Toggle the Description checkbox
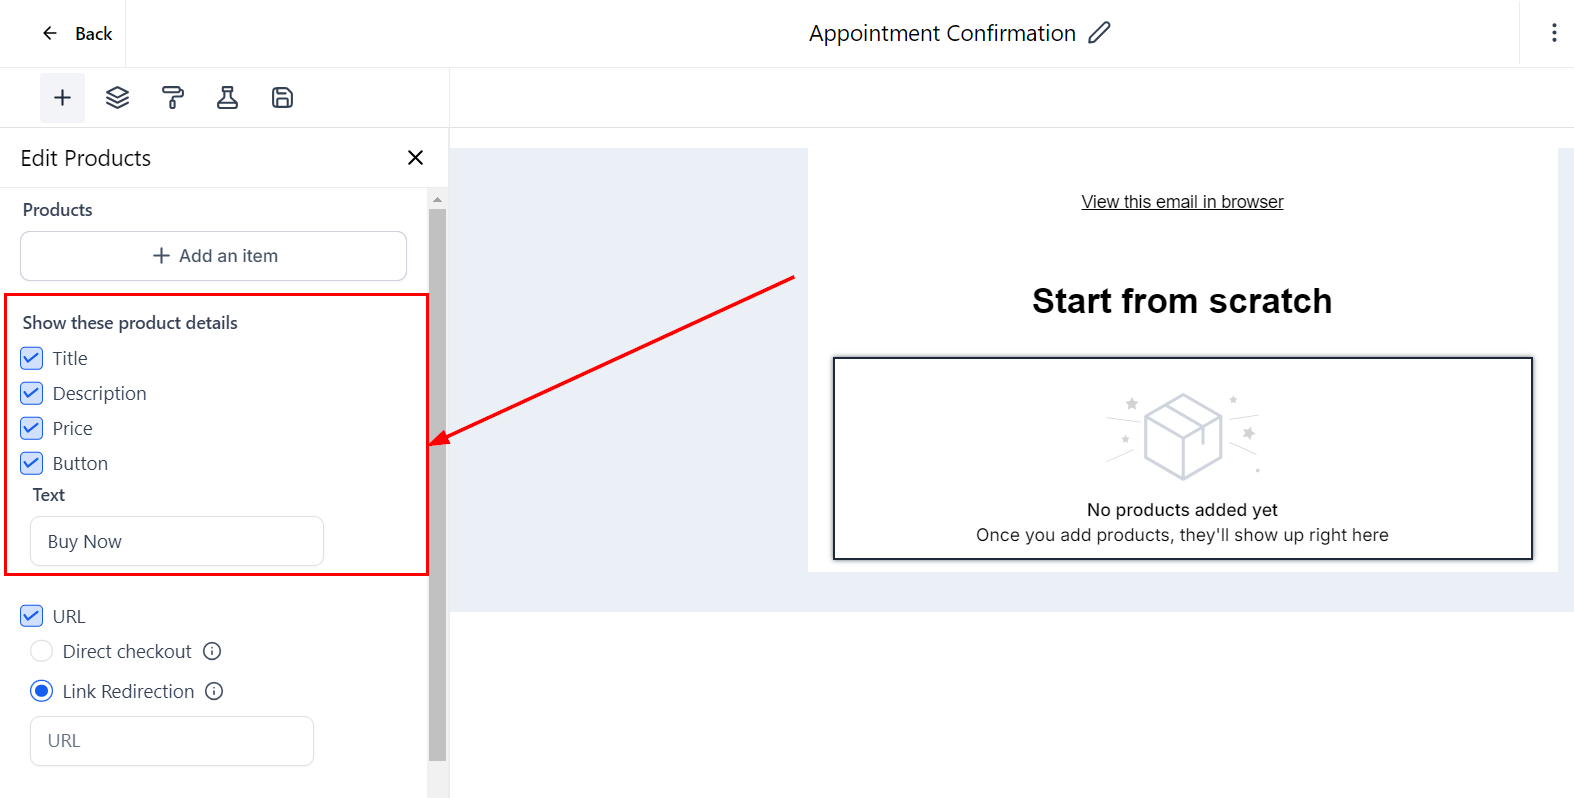The width and height of the screenshot is (1574, 798). tap(32, 393)
